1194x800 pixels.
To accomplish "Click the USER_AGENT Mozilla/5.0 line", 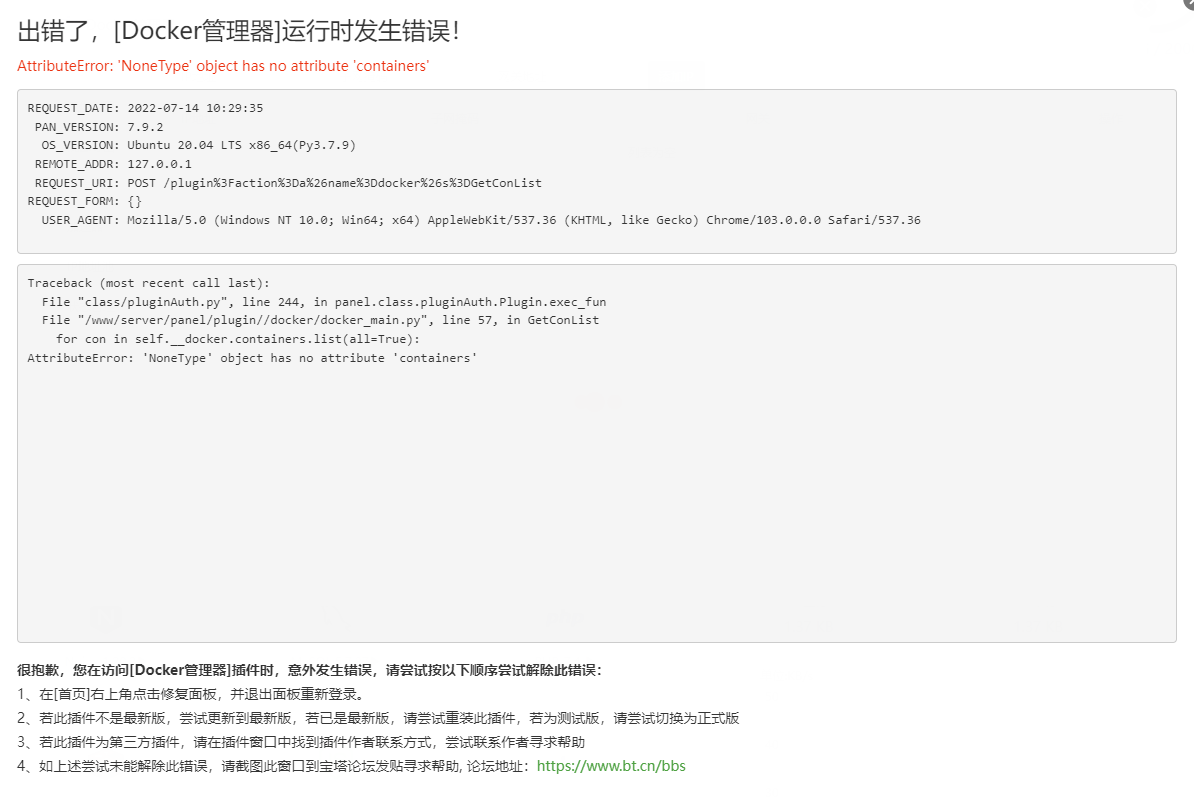I will coord(481,220).
